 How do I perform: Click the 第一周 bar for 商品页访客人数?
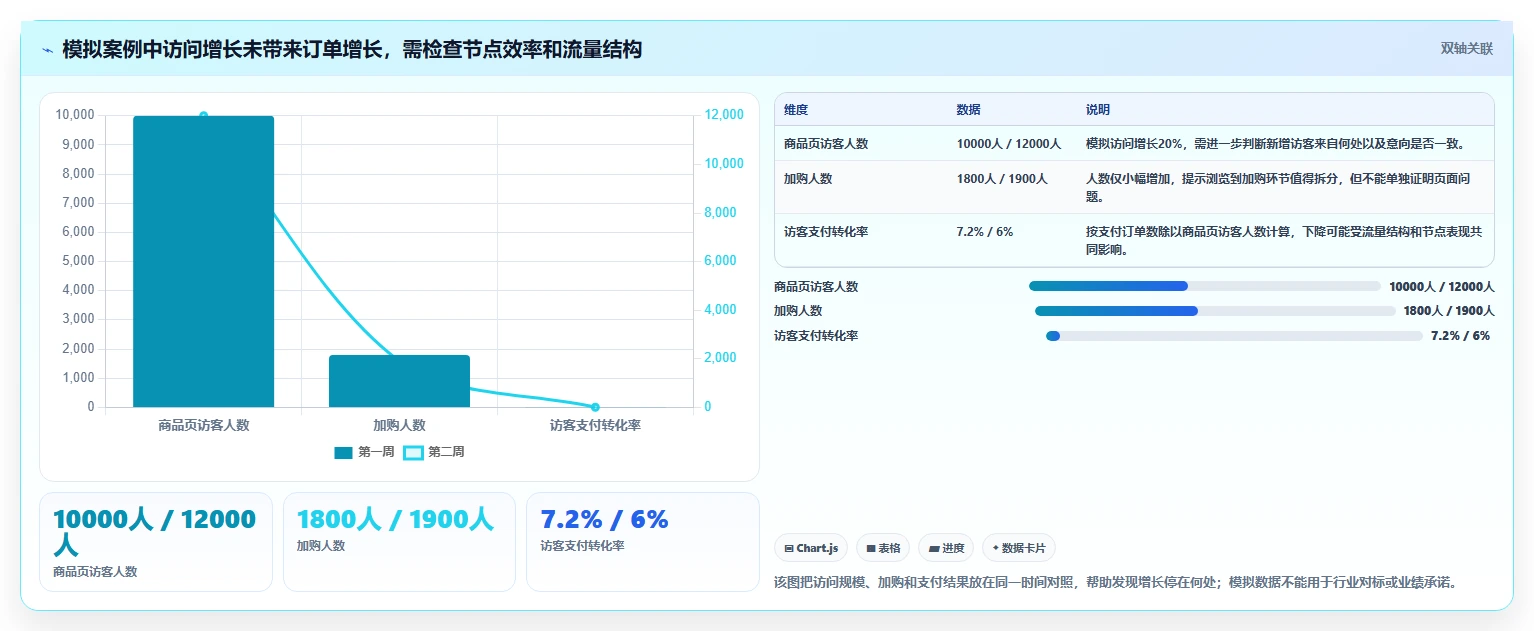coord(203,262)
